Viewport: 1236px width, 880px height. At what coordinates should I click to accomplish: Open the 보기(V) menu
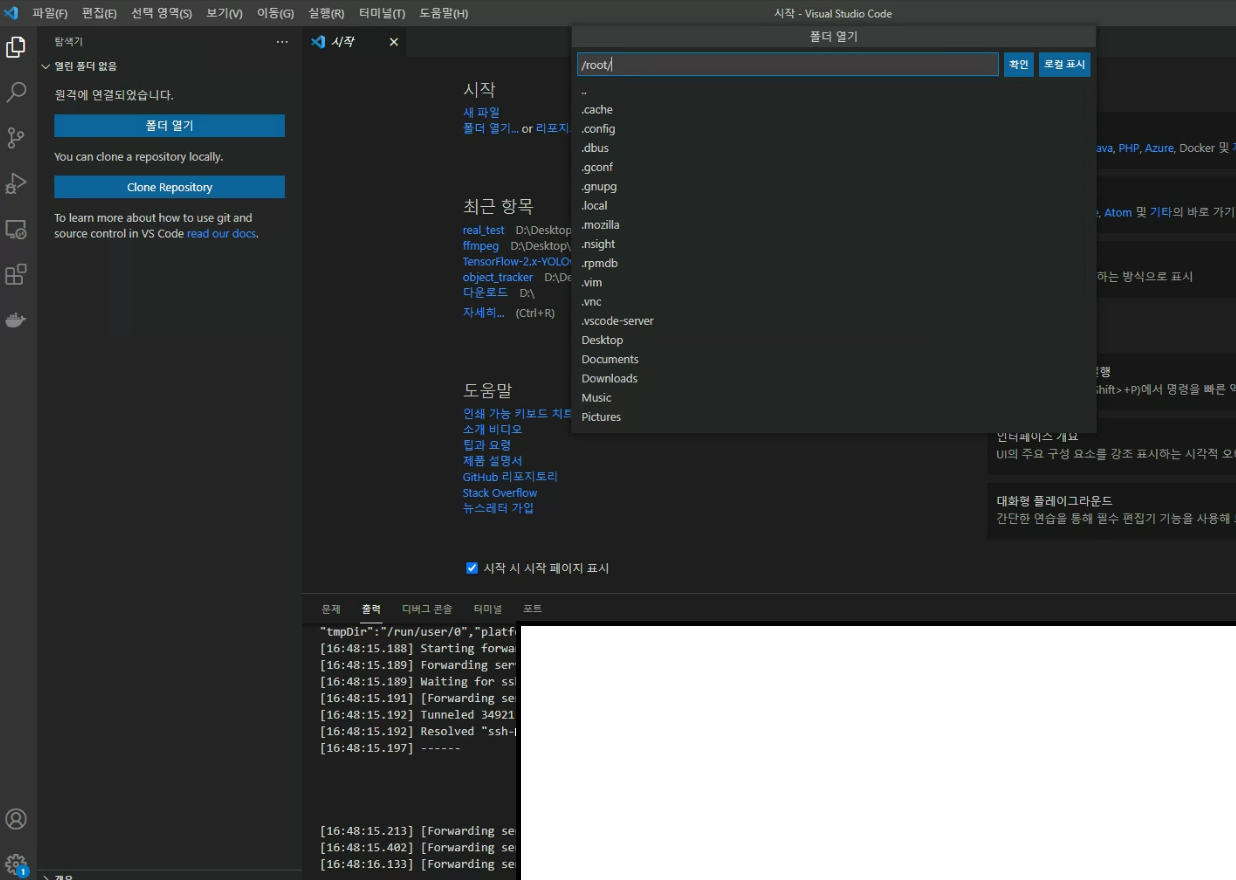tap(225, 13)
